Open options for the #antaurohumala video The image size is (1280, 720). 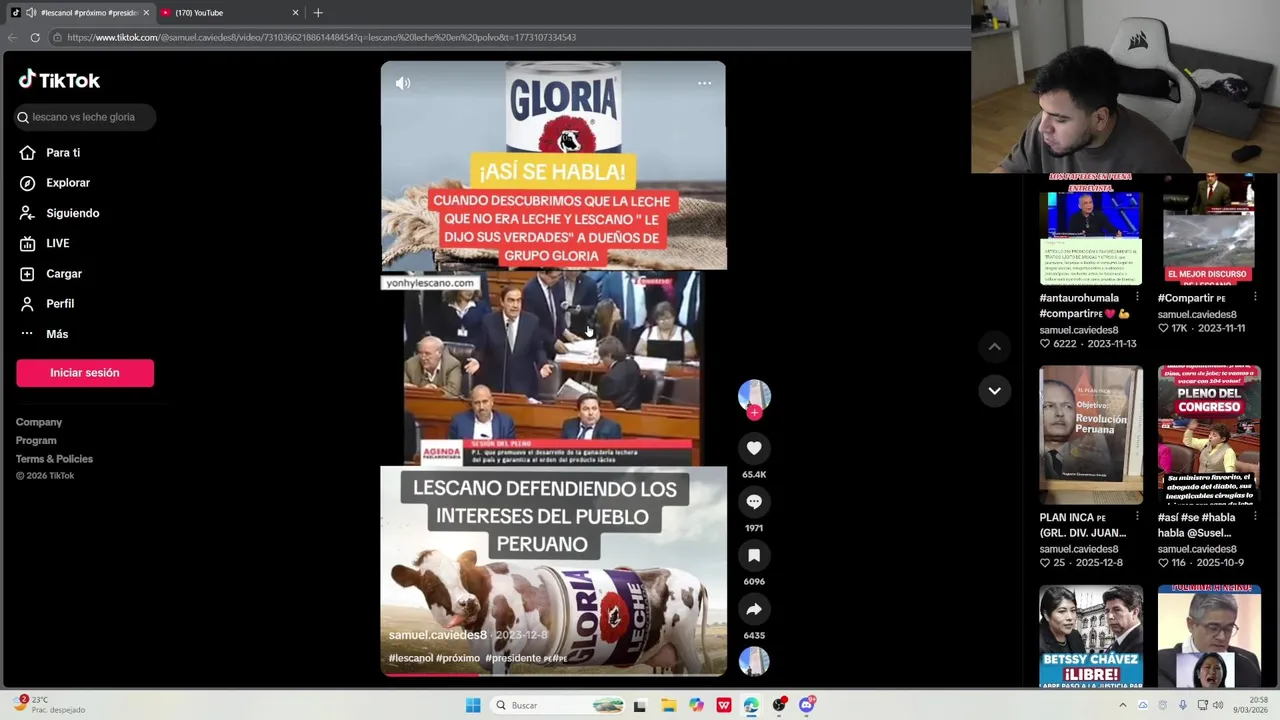[x=1137, y=298]
